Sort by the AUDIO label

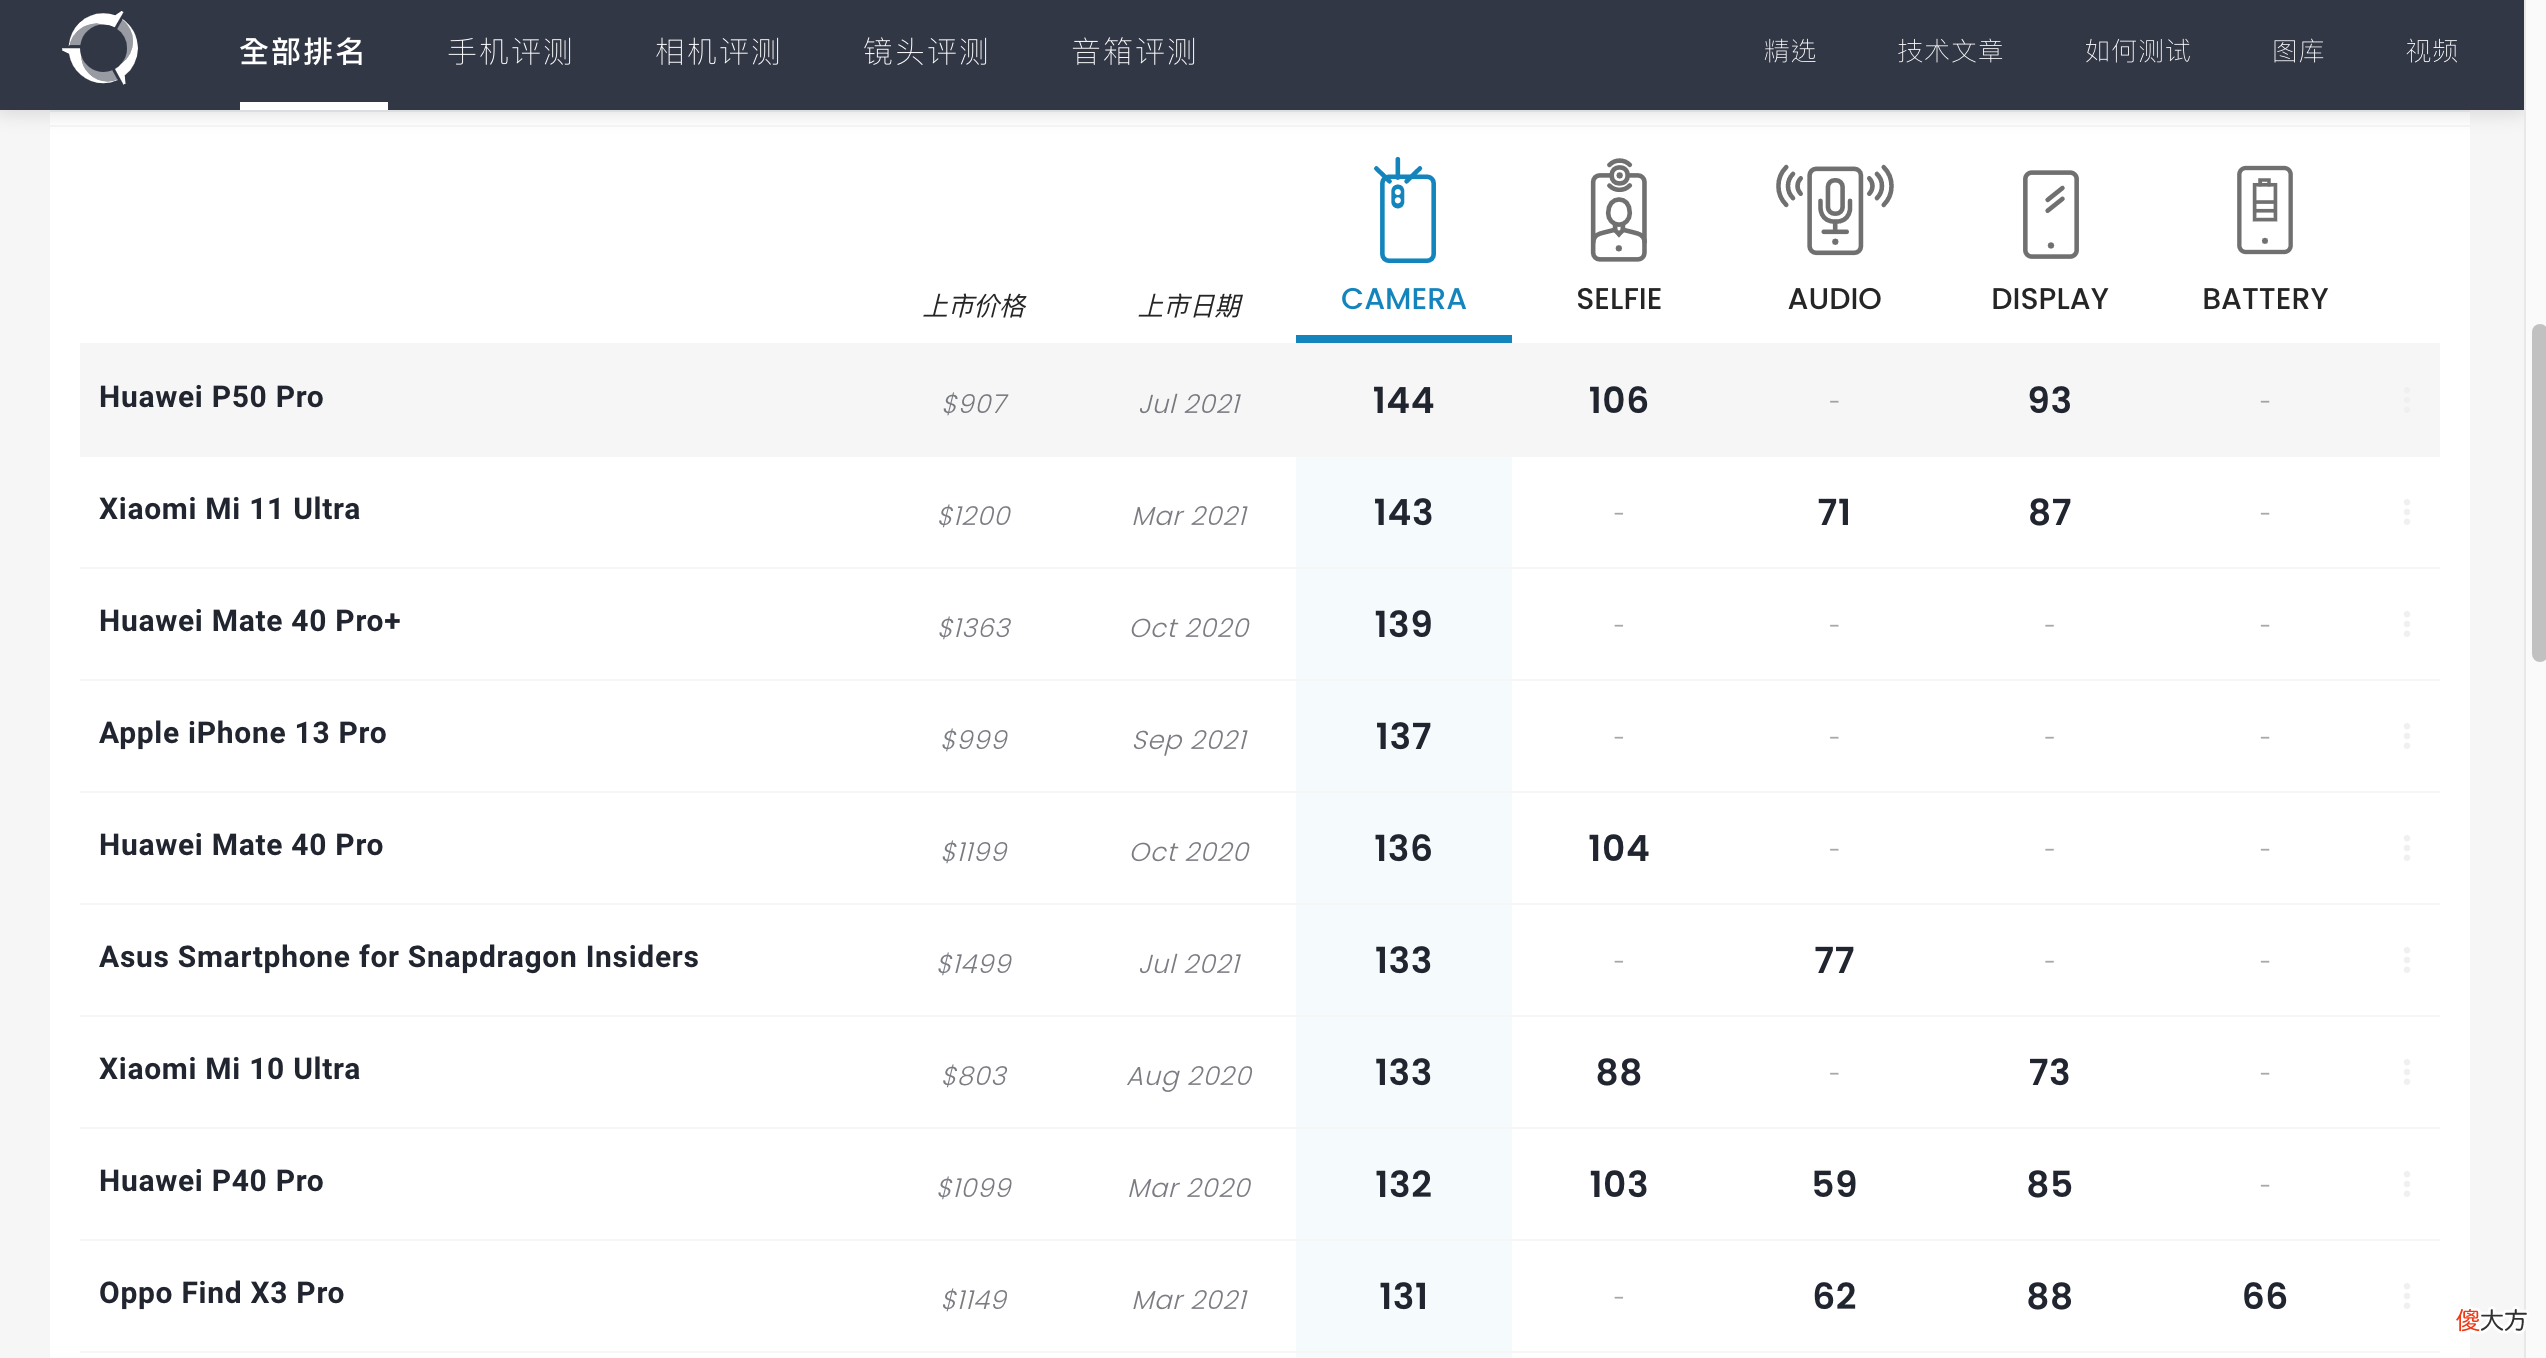point(1834,299)
